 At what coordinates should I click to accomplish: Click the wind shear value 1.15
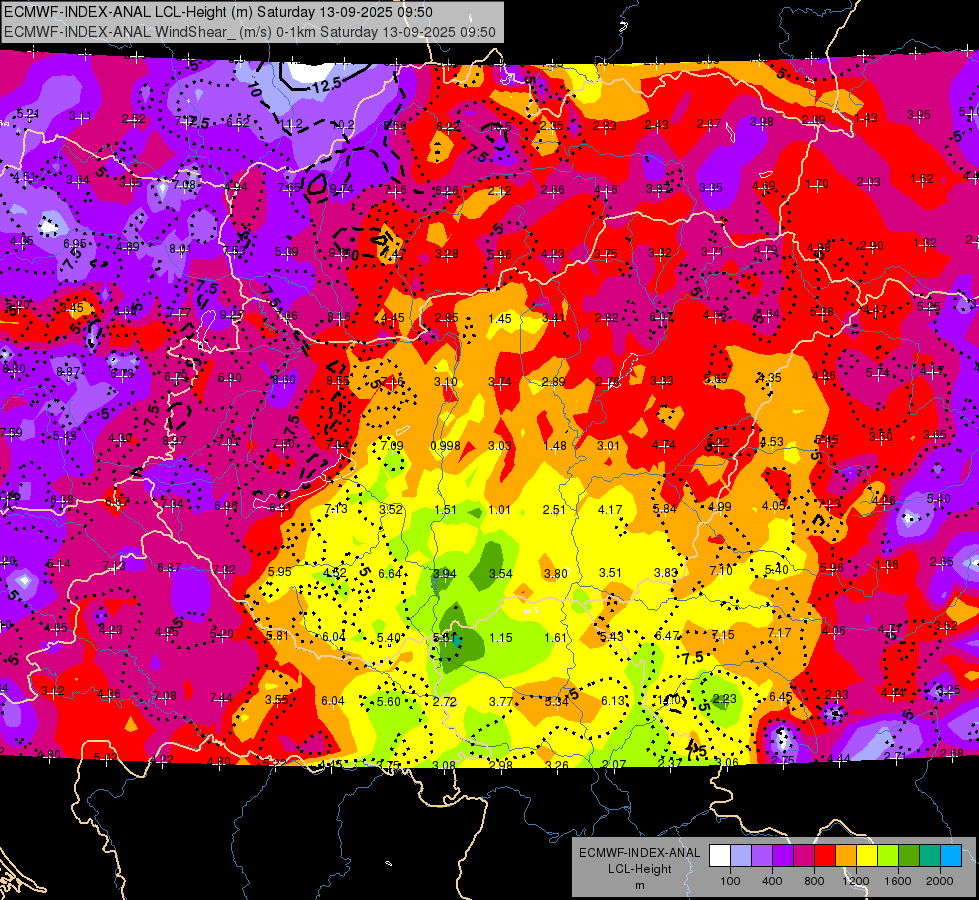click(501, 638)
